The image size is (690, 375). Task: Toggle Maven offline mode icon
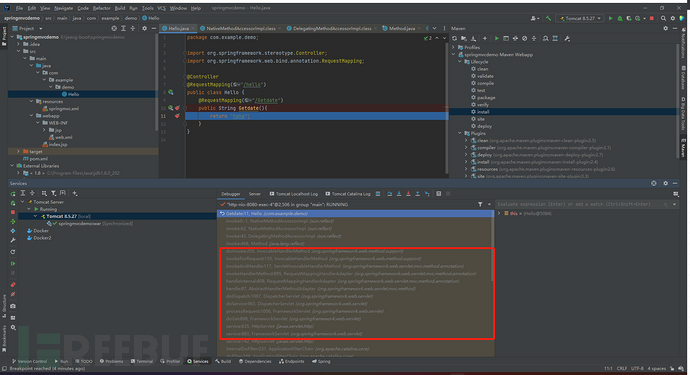coord(515,39)
